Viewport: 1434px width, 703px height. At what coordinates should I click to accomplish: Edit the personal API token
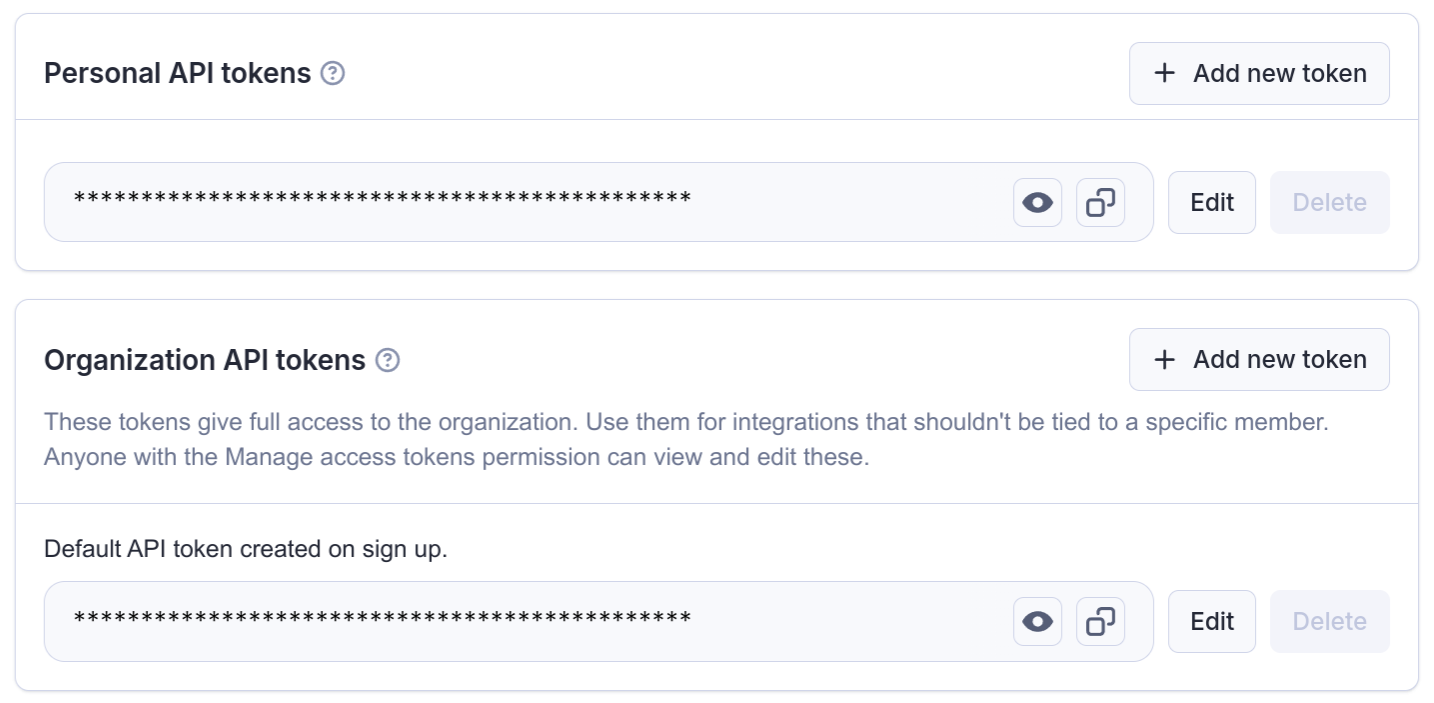(x=1211, y=202)
